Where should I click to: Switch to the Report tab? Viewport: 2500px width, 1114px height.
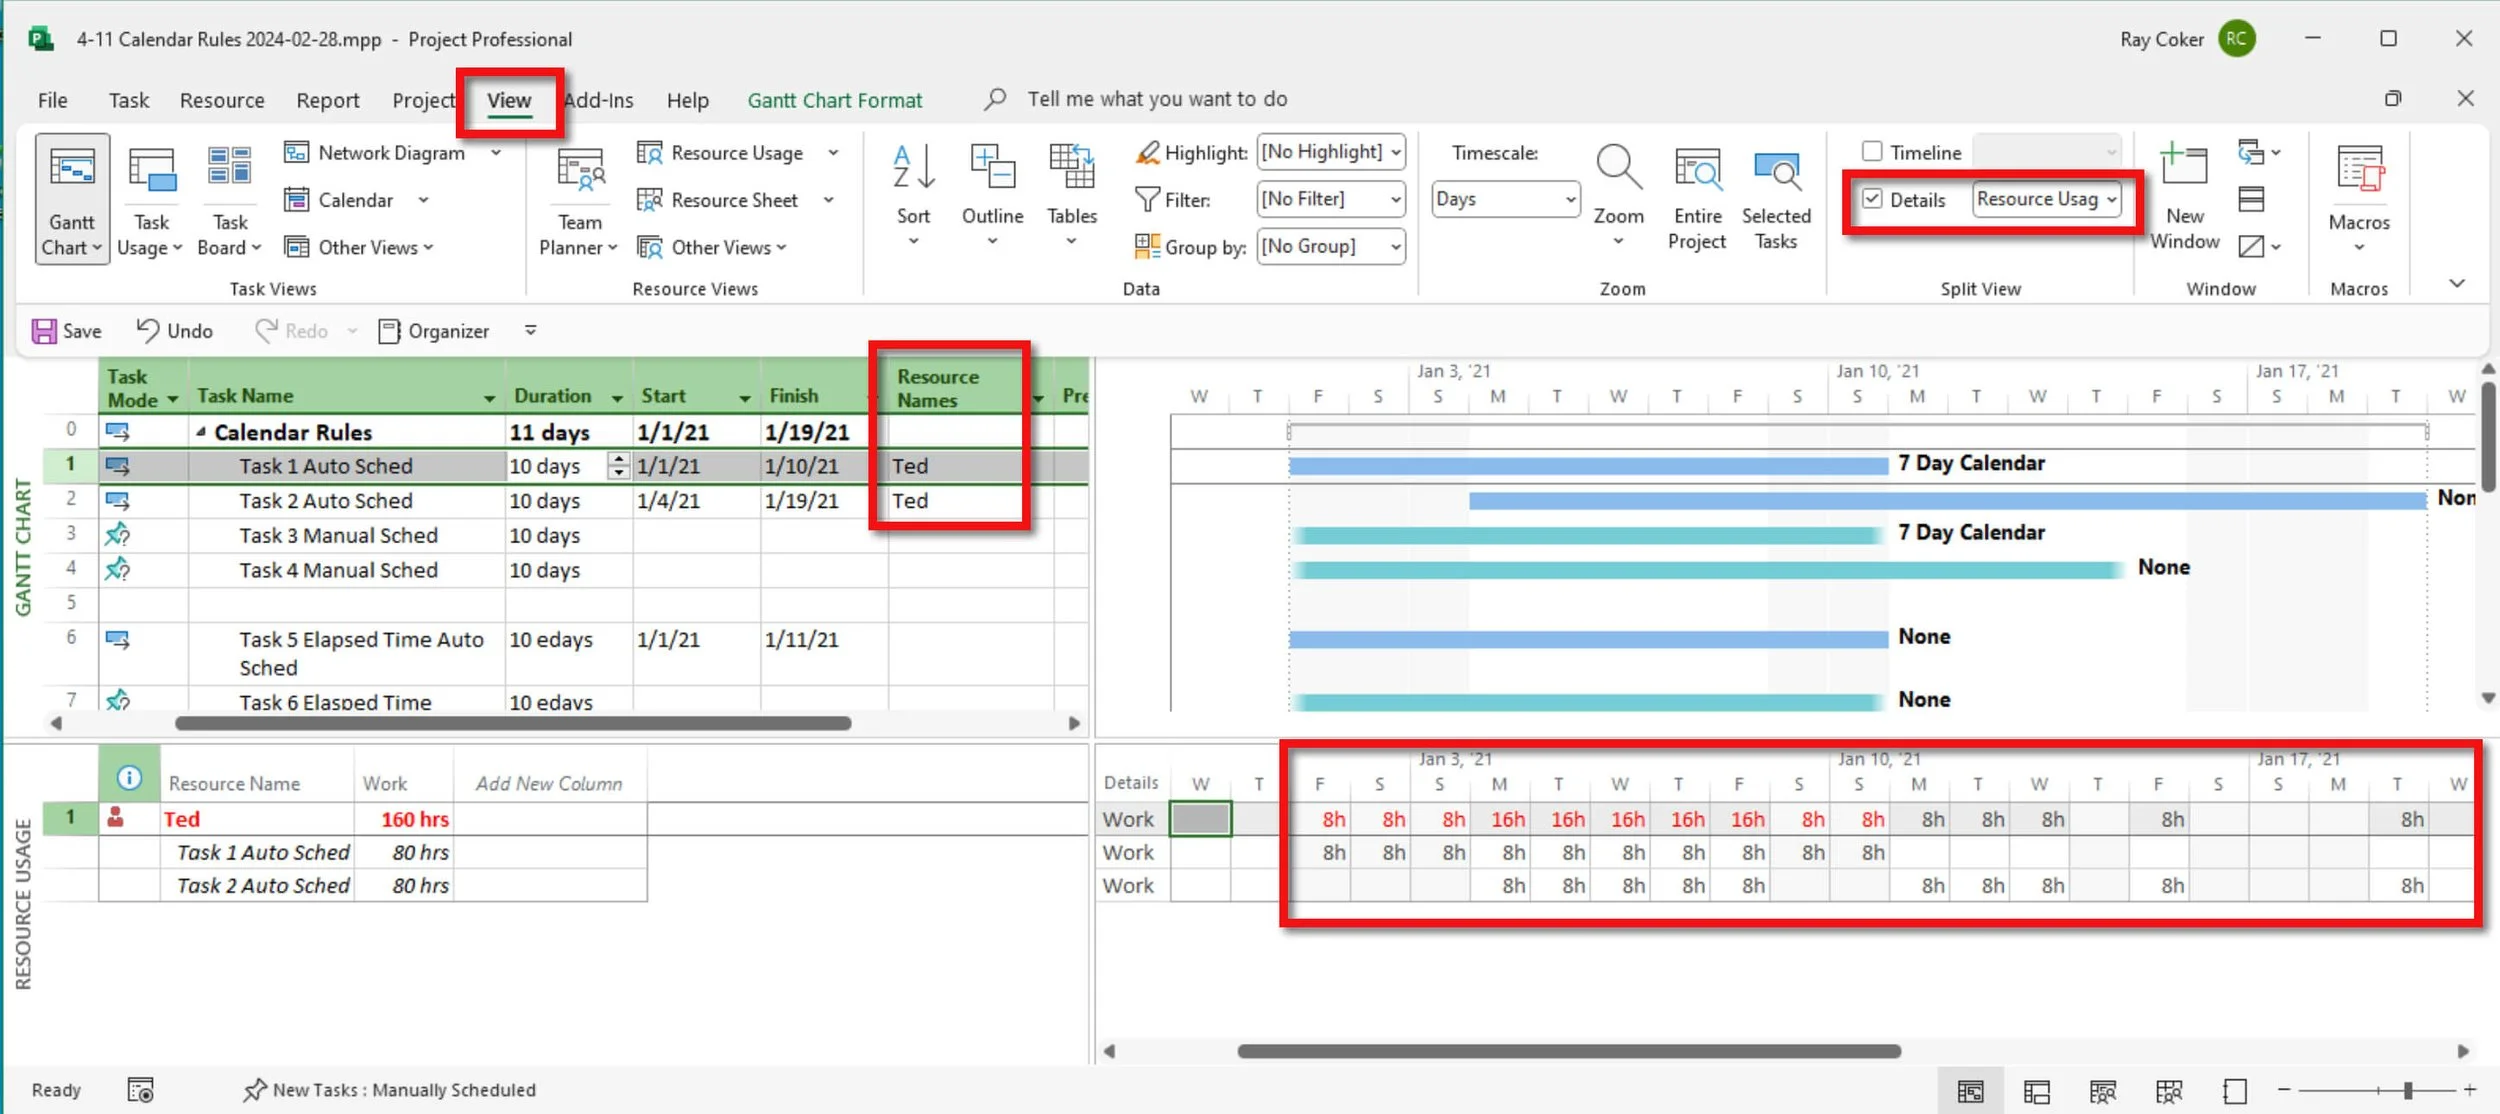(x=327, y=100)
